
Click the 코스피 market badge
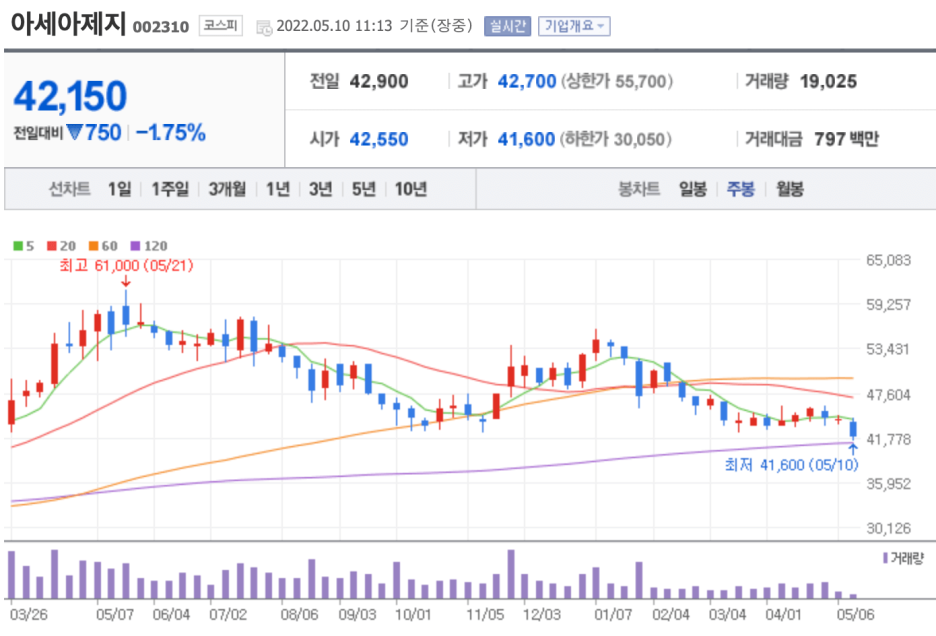coord(220,26)
